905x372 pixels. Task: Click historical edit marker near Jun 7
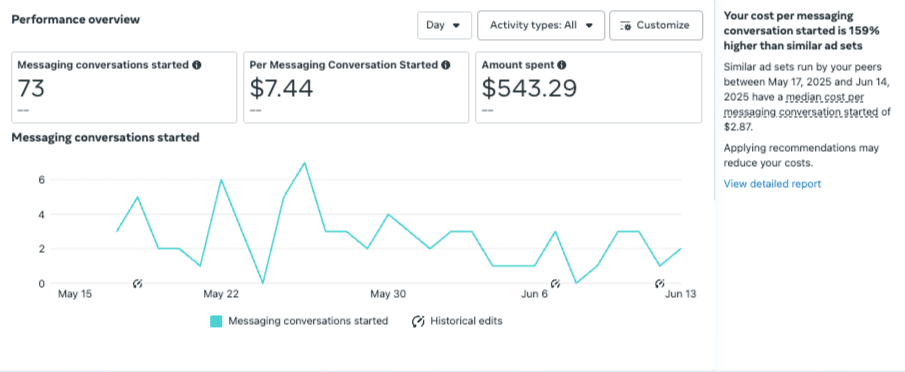click(555, 283)
